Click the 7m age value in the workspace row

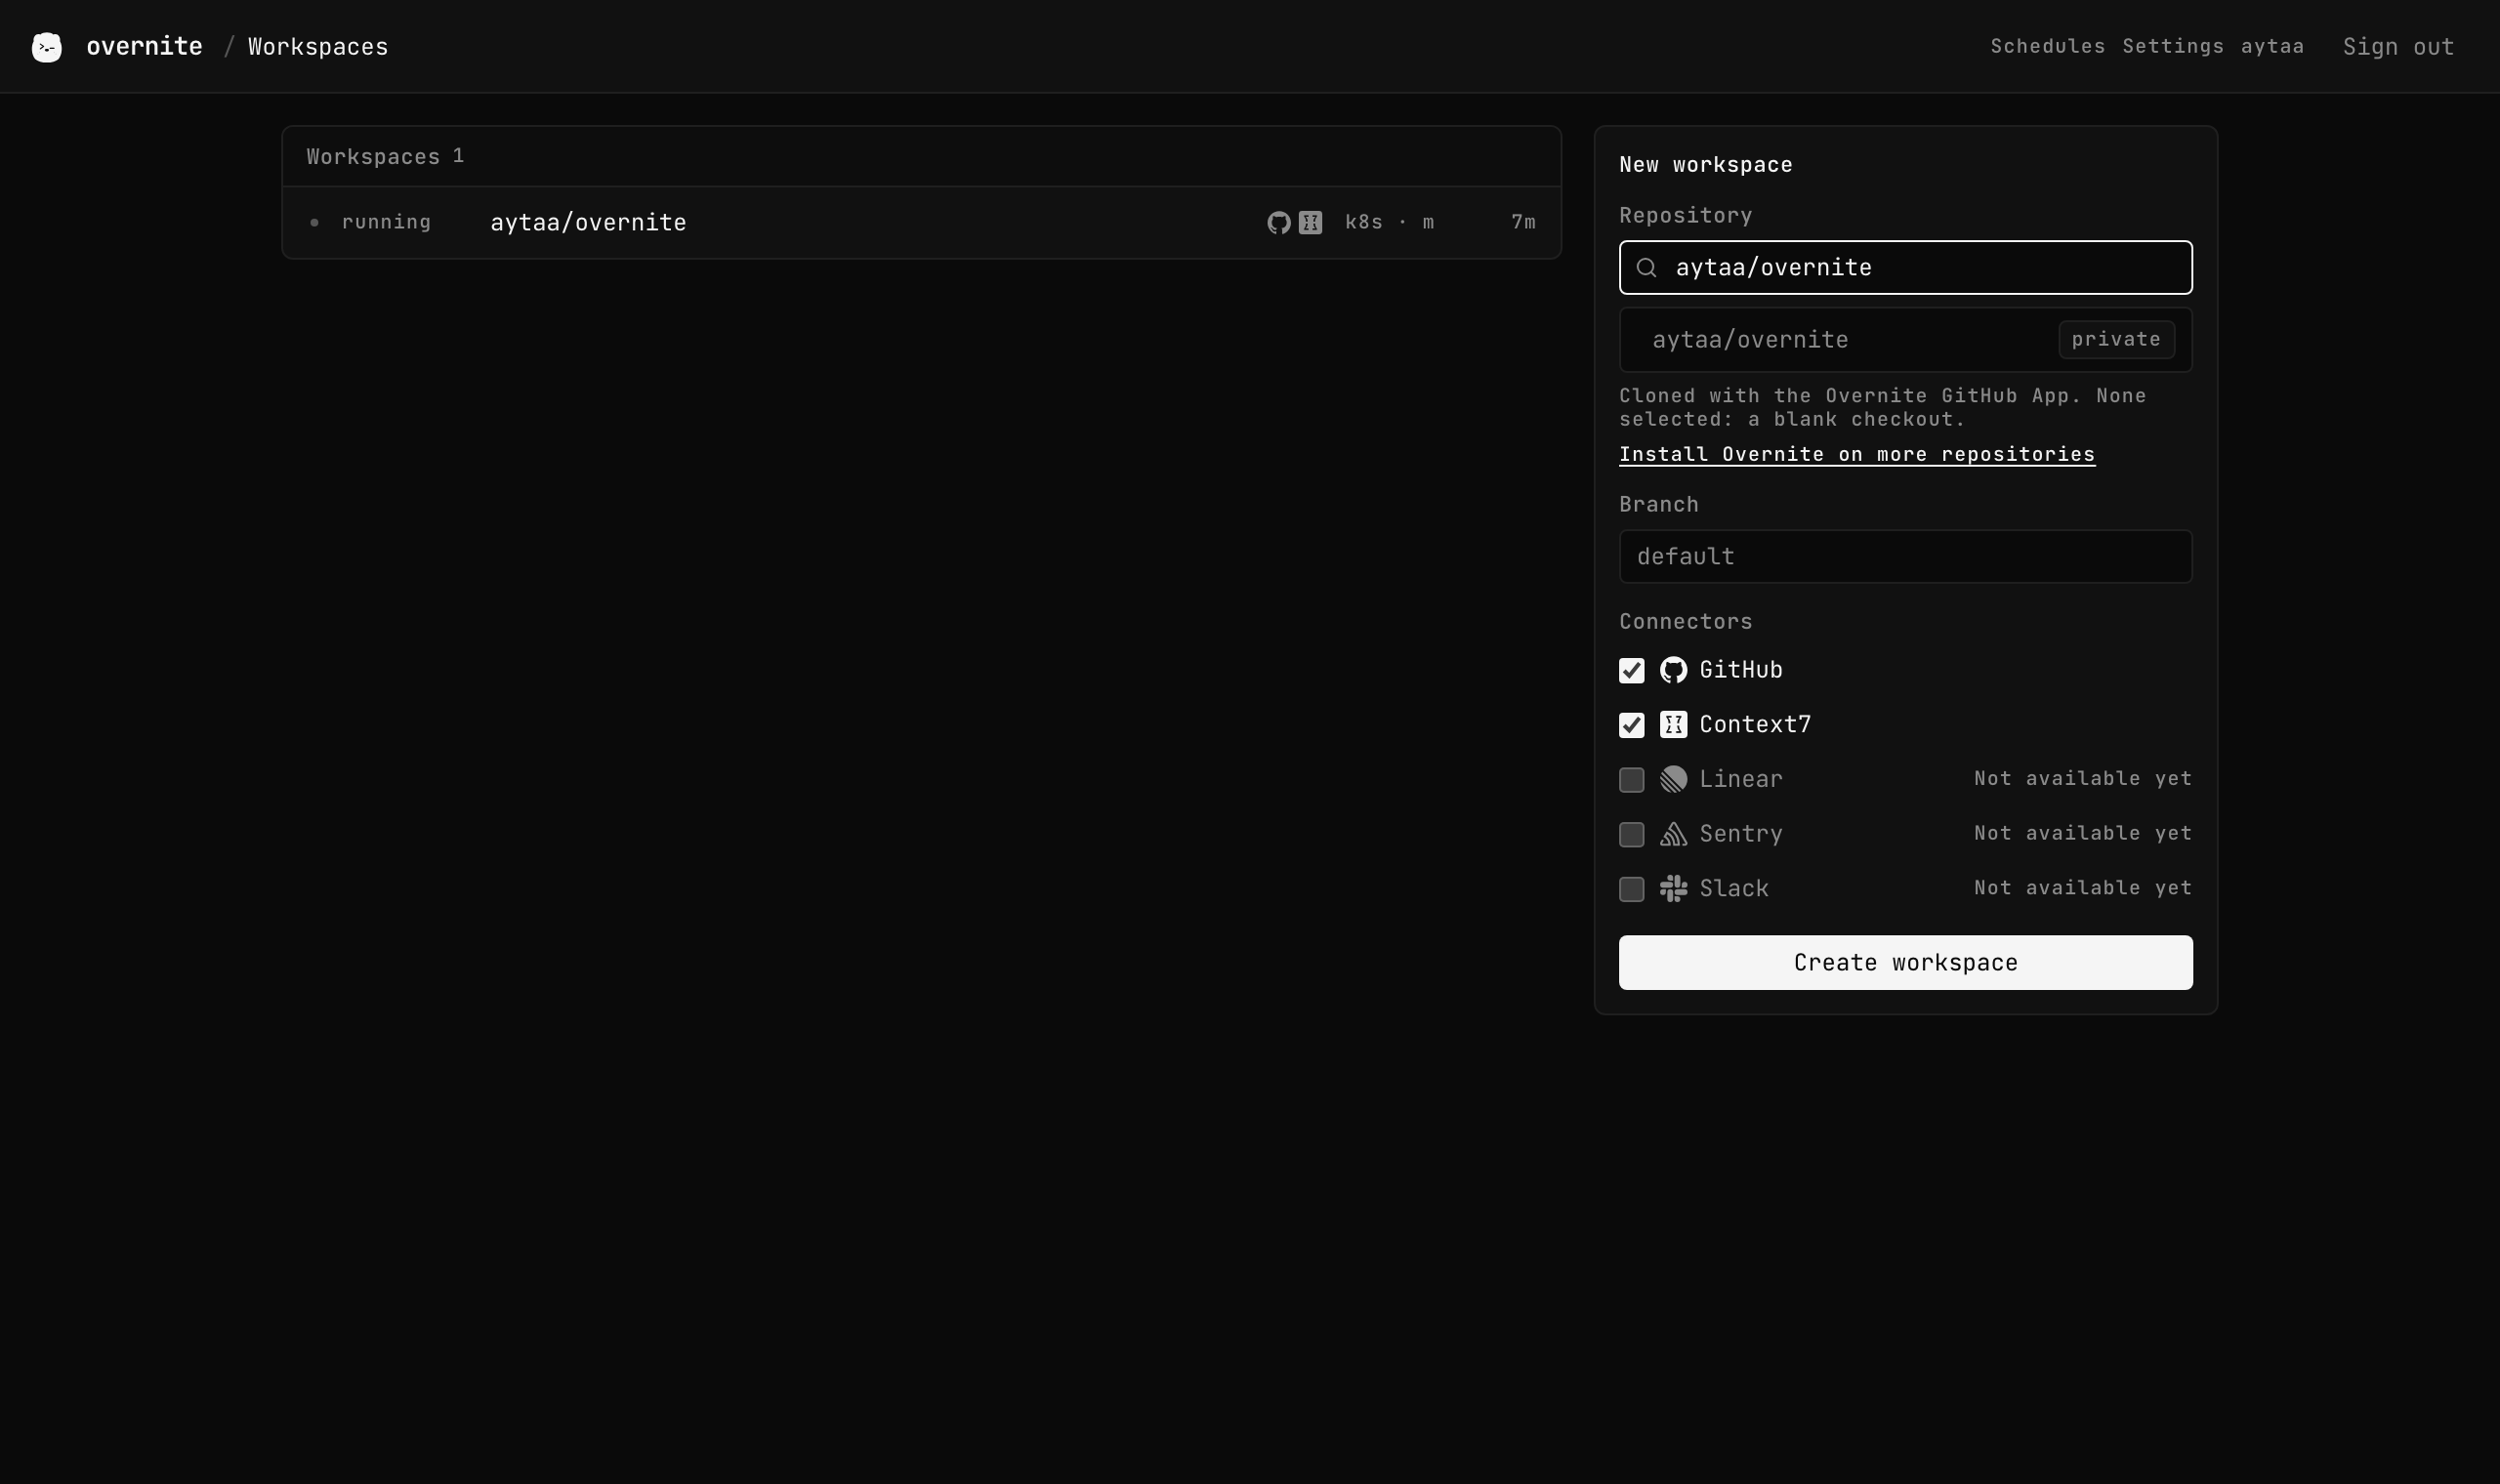click(1522, 223)
